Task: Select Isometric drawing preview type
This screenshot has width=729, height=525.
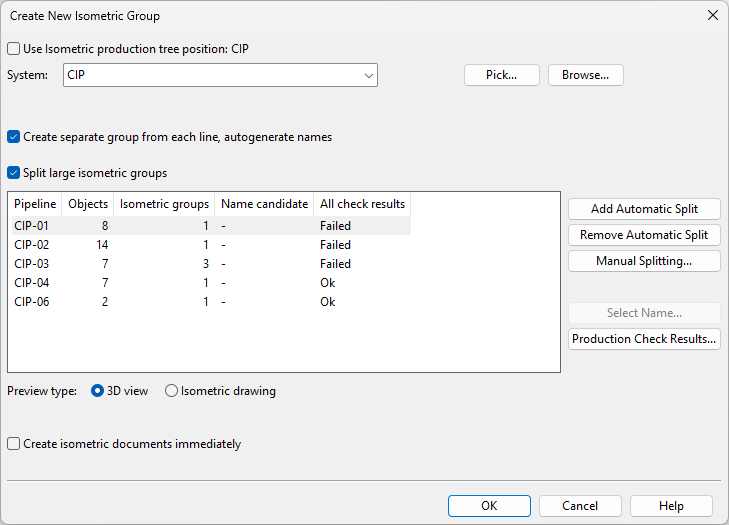Action: (172, 391)
